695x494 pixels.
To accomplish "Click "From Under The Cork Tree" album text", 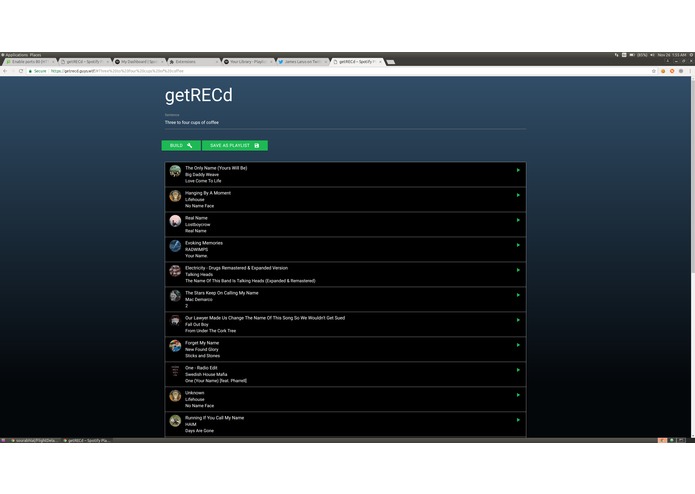I will (211, 331).
